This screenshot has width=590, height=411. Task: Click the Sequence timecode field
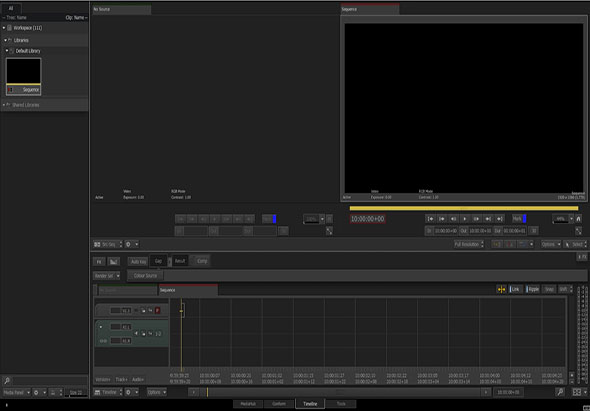(x=368, y=219)
